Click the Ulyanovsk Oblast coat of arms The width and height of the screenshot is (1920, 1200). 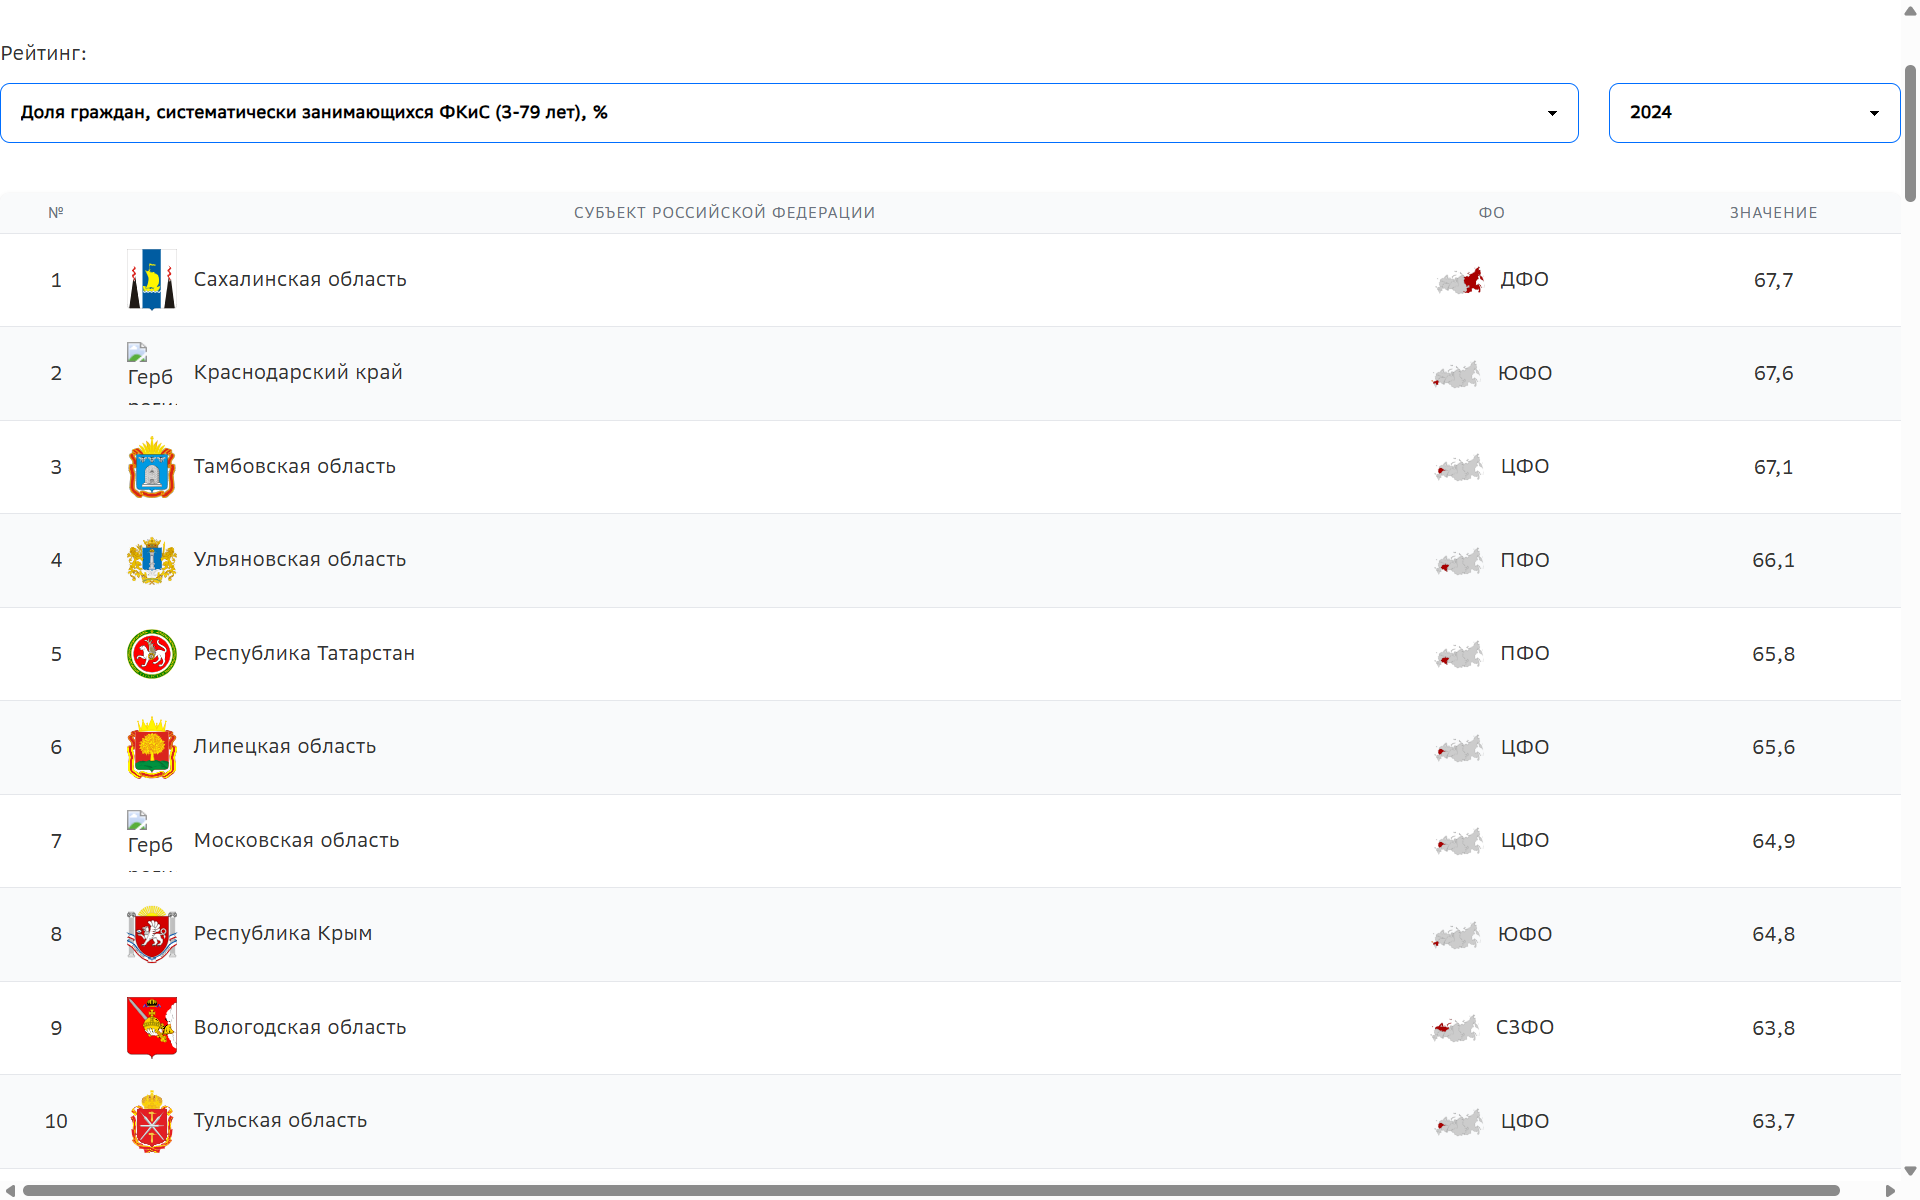pyautogui.click(x=152, y=560)
